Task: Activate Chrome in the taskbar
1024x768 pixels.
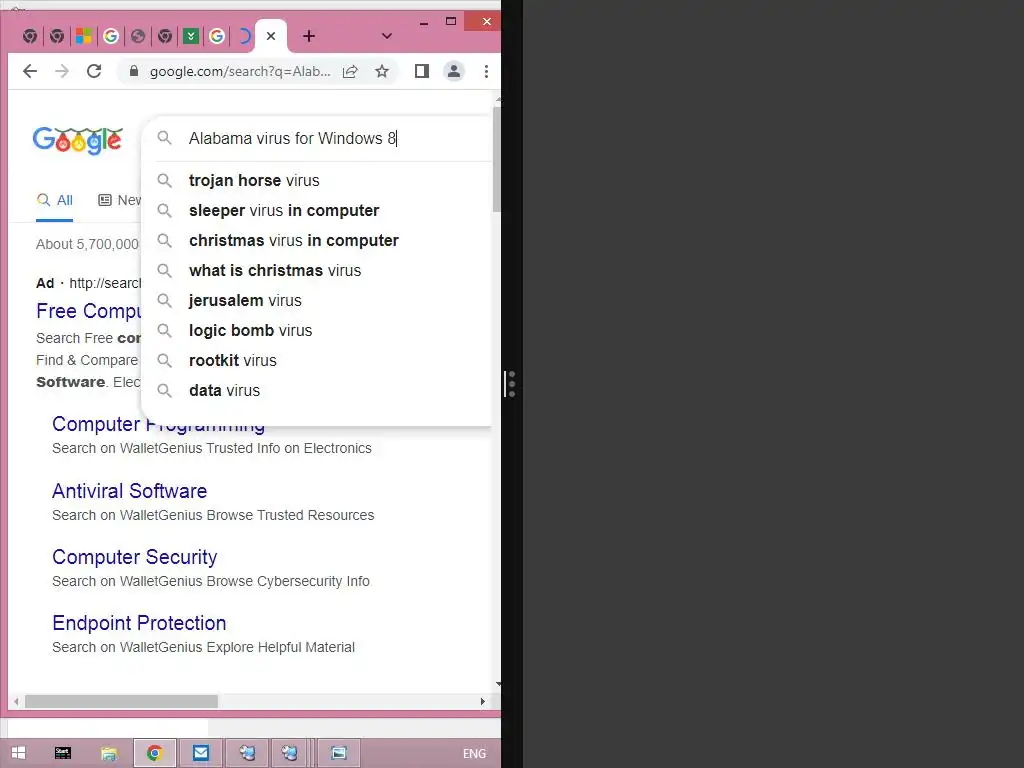Action: coord(155,753)
